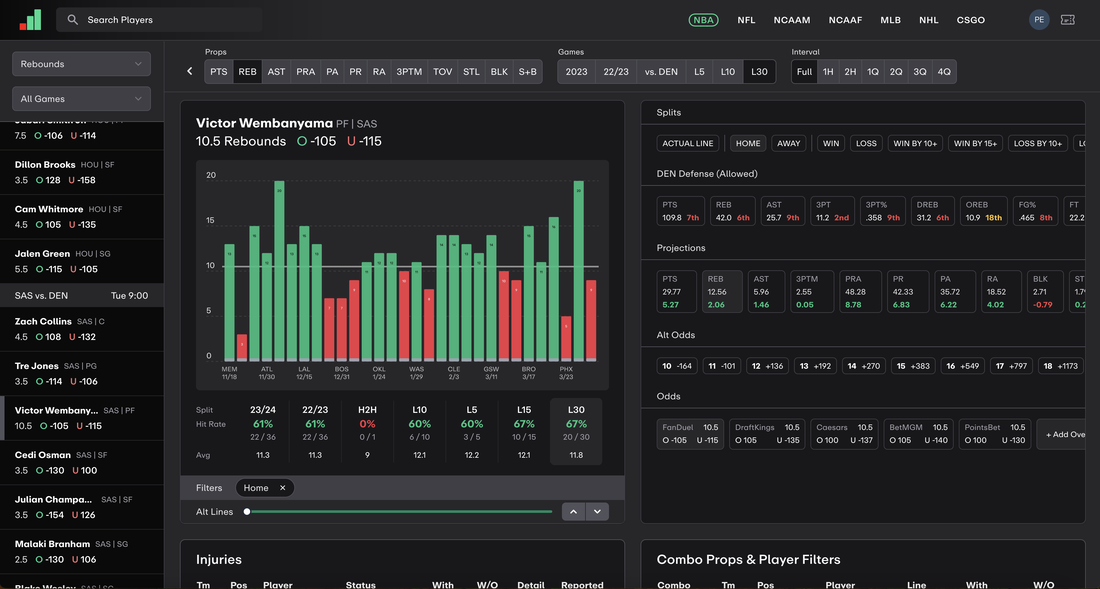The width and height of the screenshot is (1100, 589).
Task: Click the Search Players field
Action: click(x=159, y=20)
